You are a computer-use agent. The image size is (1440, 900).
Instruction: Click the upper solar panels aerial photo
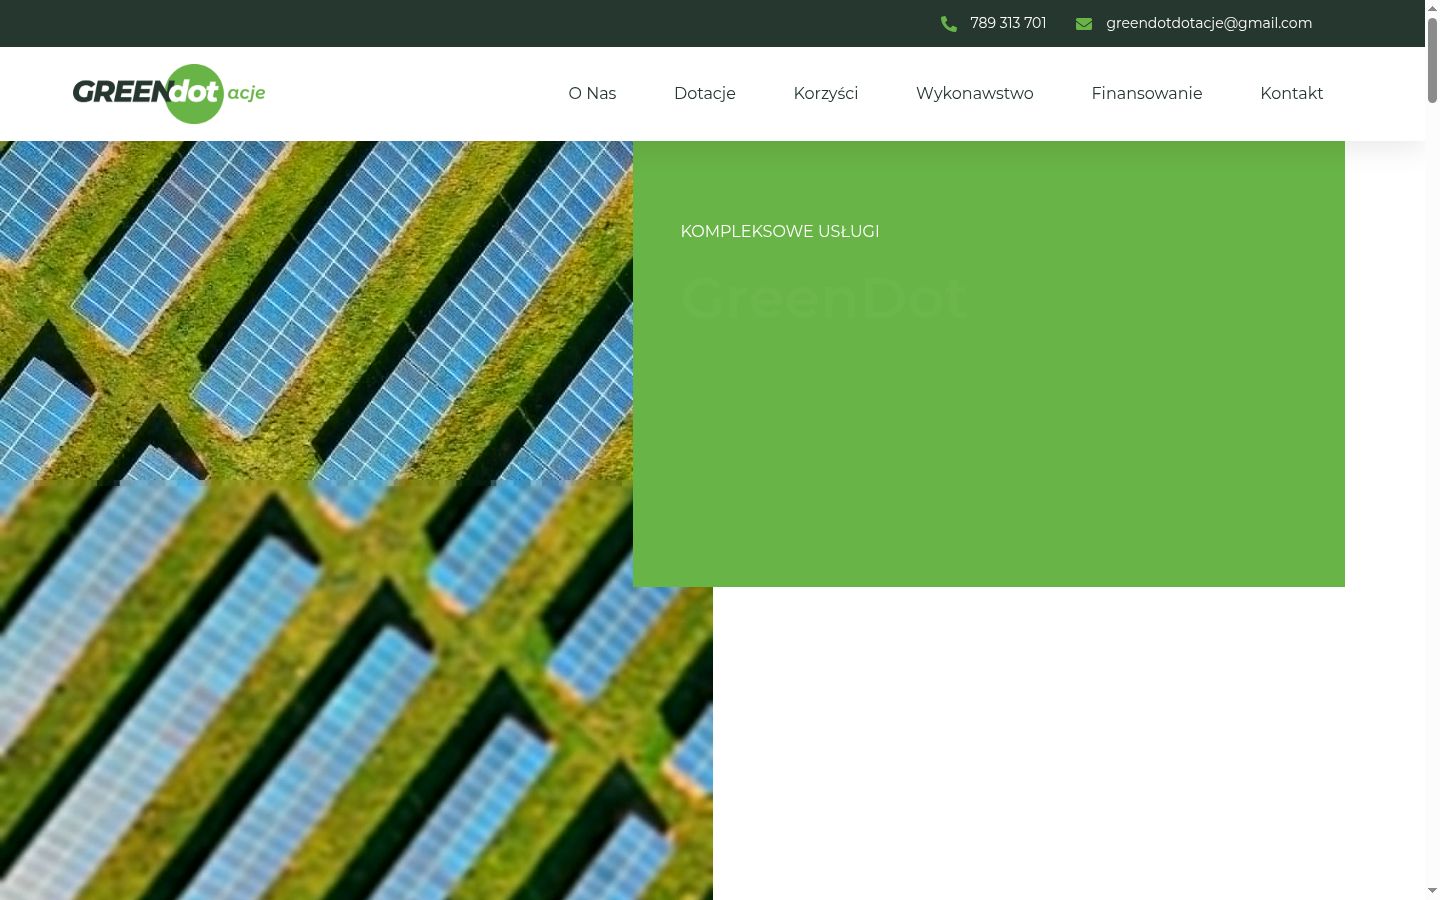coord(316,310)
